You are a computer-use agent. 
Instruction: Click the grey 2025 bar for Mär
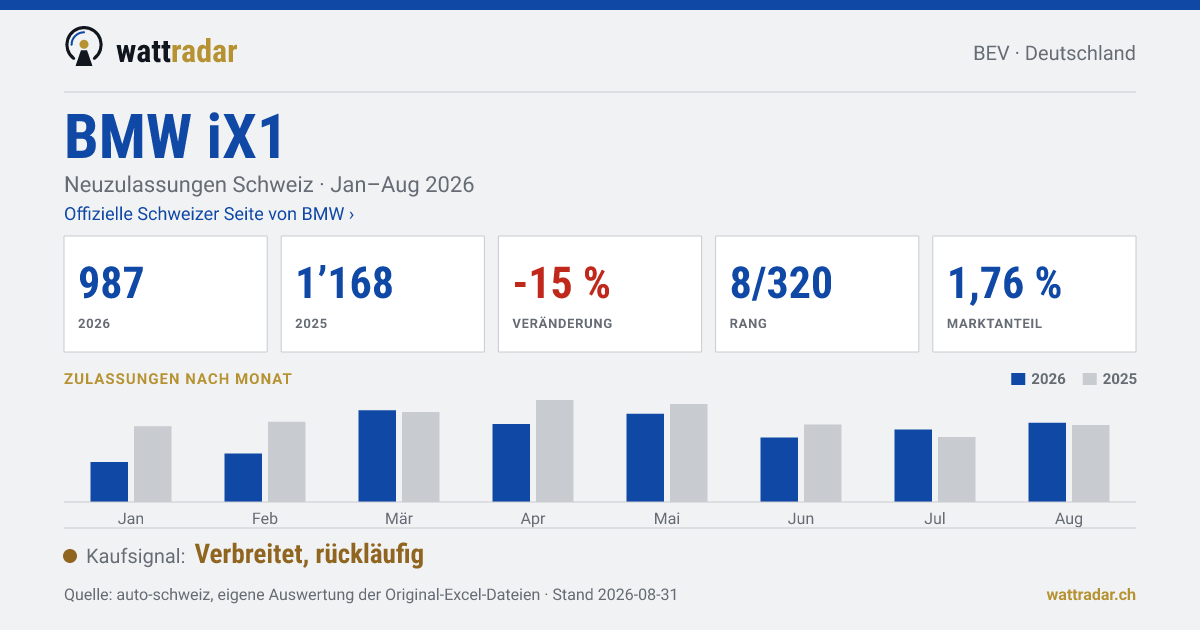[x=421, y=457]
